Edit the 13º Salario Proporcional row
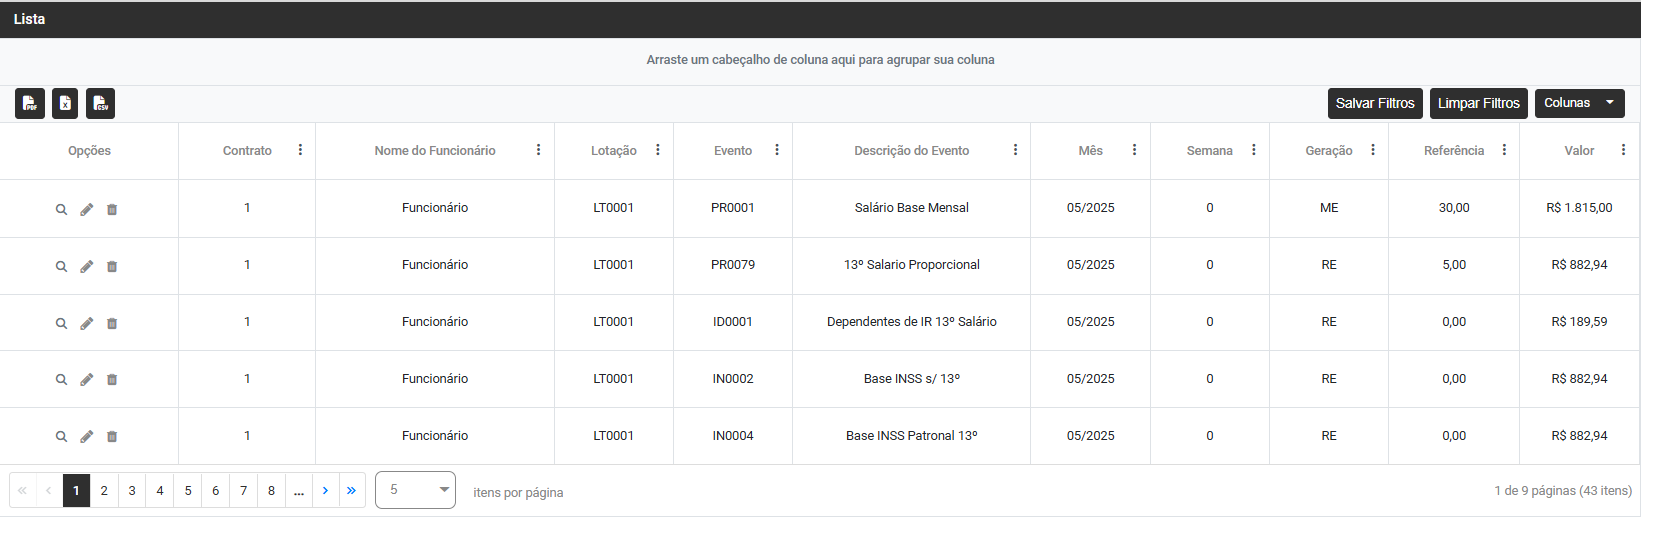 87,266
